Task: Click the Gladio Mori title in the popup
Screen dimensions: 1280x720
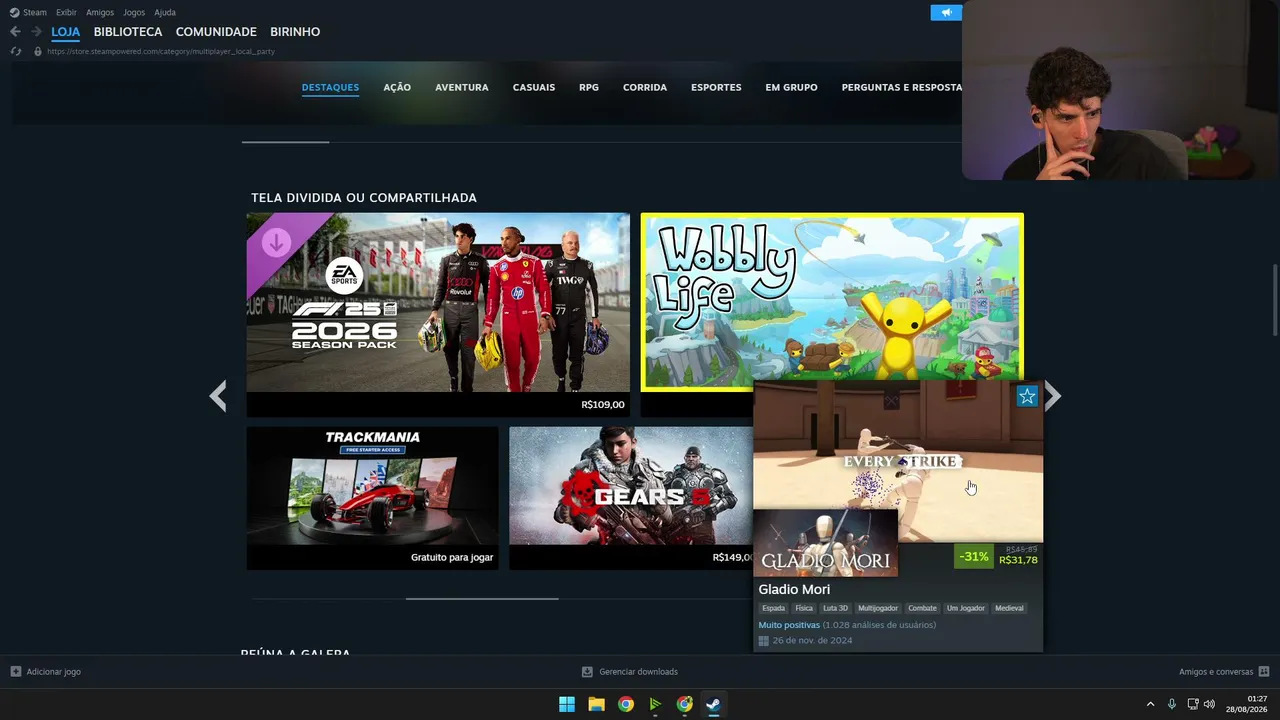Action: (794, 589)
